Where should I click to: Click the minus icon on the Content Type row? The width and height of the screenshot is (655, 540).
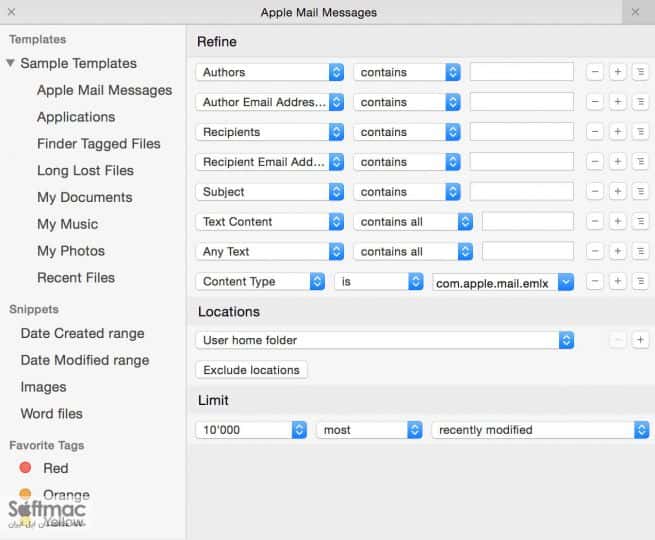[x=595, y=281]
